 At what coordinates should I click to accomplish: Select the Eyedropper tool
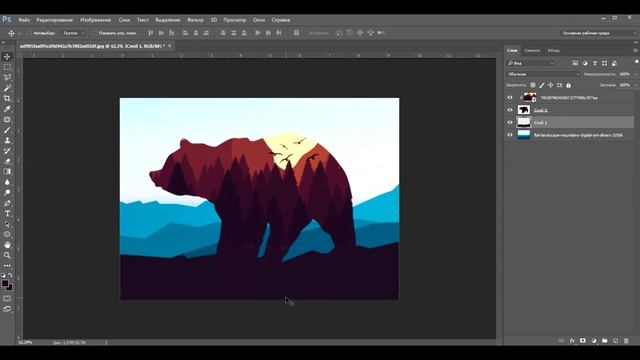click(x=7, y=109)
